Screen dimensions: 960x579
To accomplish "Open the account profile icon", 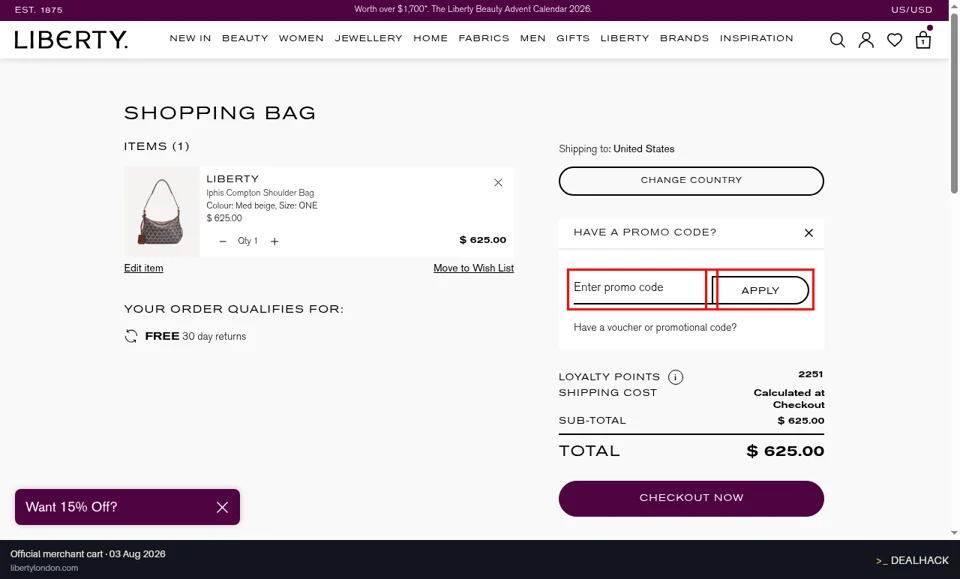I will [x=866, y=40].
